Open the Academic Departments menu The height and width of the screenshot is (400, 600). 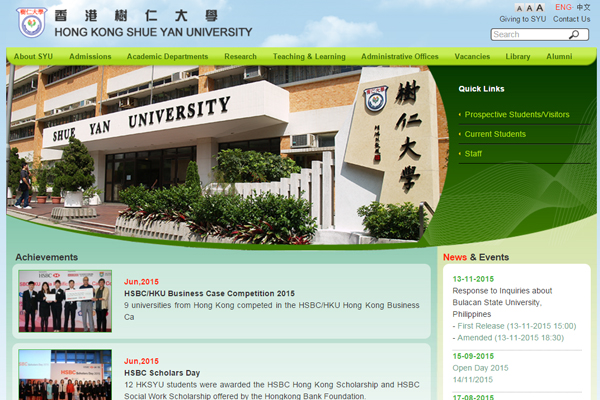(167, 57)
